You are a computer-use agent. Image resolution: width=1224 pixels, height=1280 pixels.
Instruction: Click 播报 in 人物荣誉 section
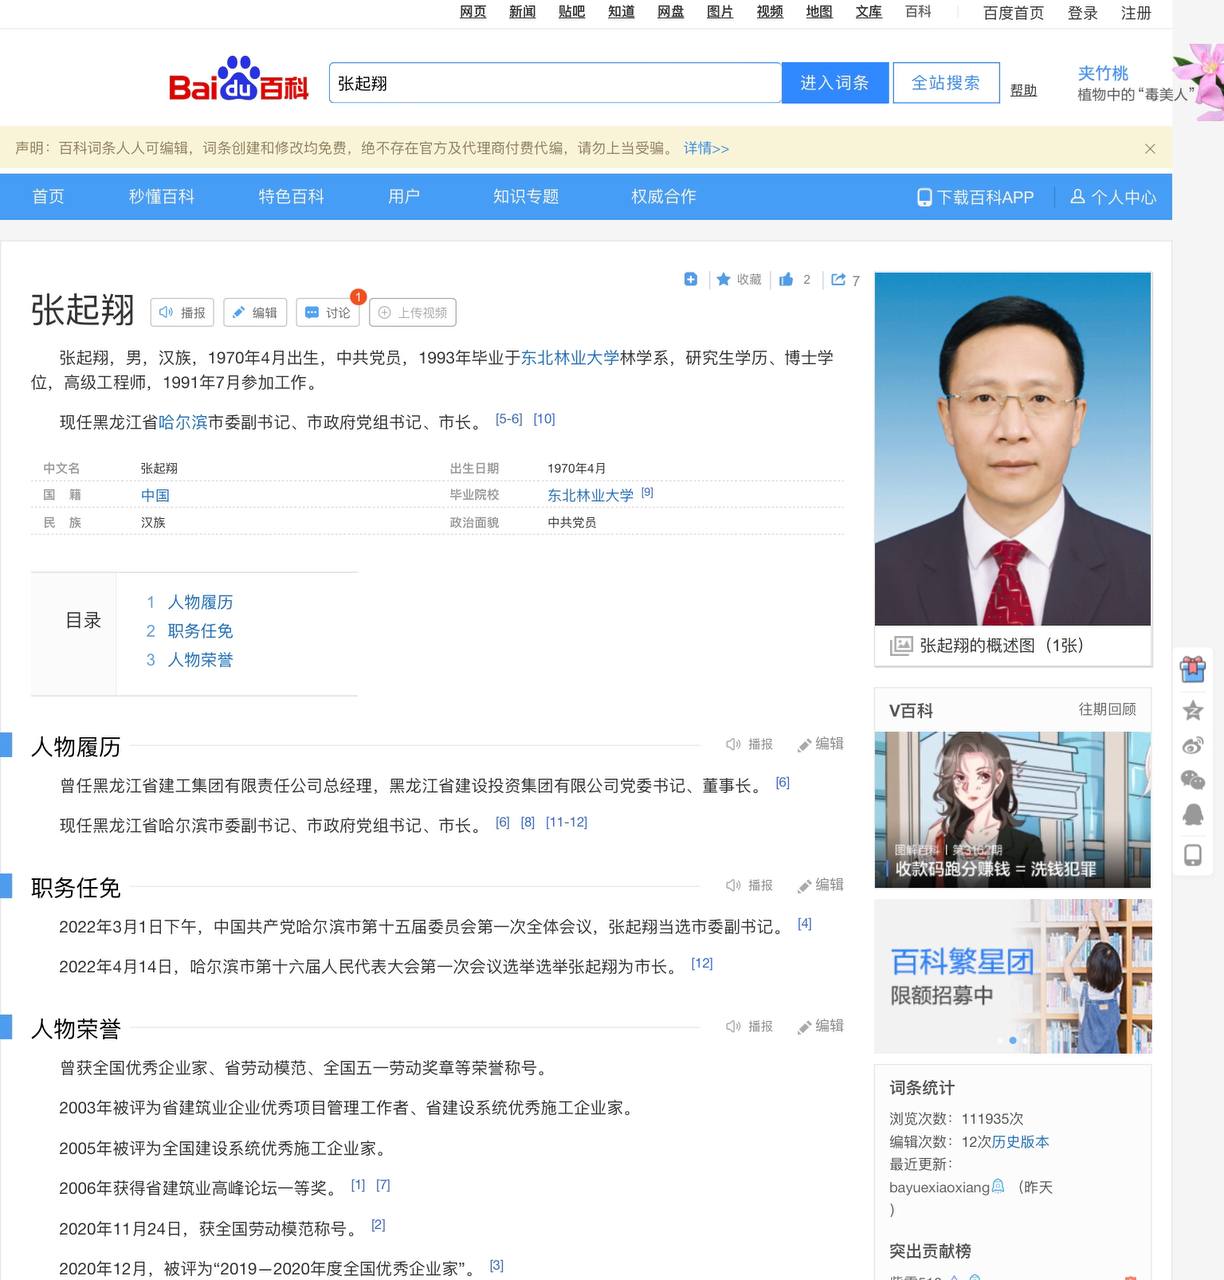click(750, 1026)
